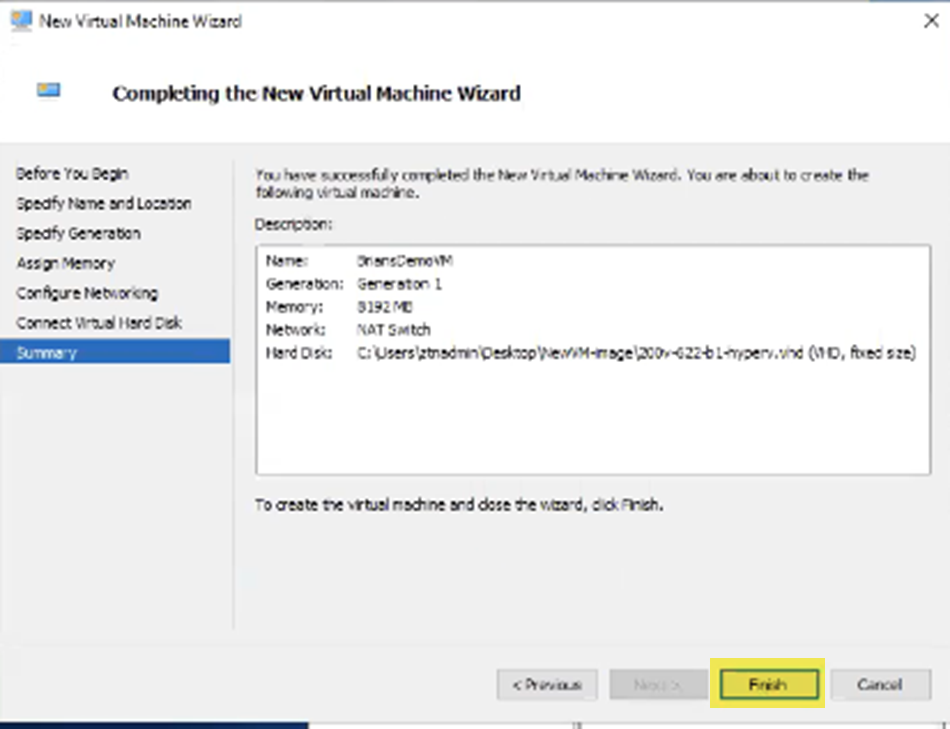950x729 pixels.
Task: Click the Previous button
Action: pyautogui.click(x=546, y=684)
